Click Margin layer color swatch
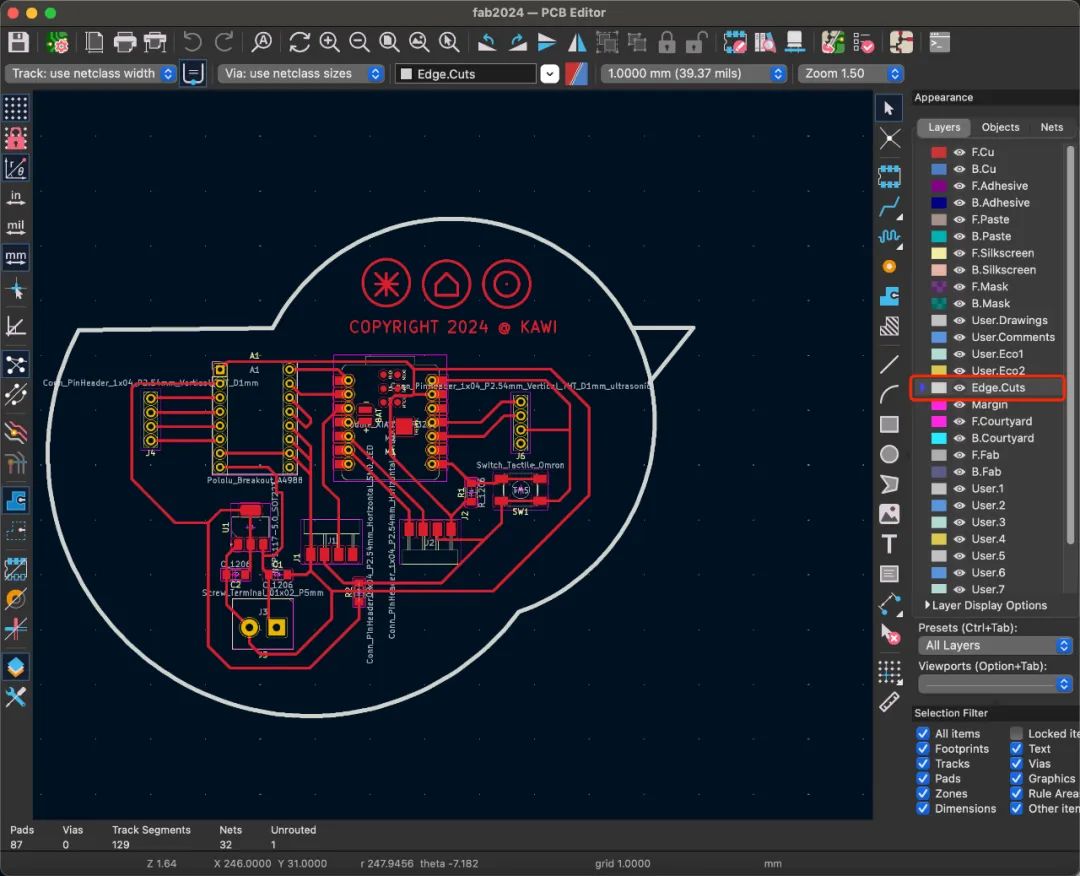The height and width of the screenshot is (876, 1080). pyautogui.click(x=939, y=405)
